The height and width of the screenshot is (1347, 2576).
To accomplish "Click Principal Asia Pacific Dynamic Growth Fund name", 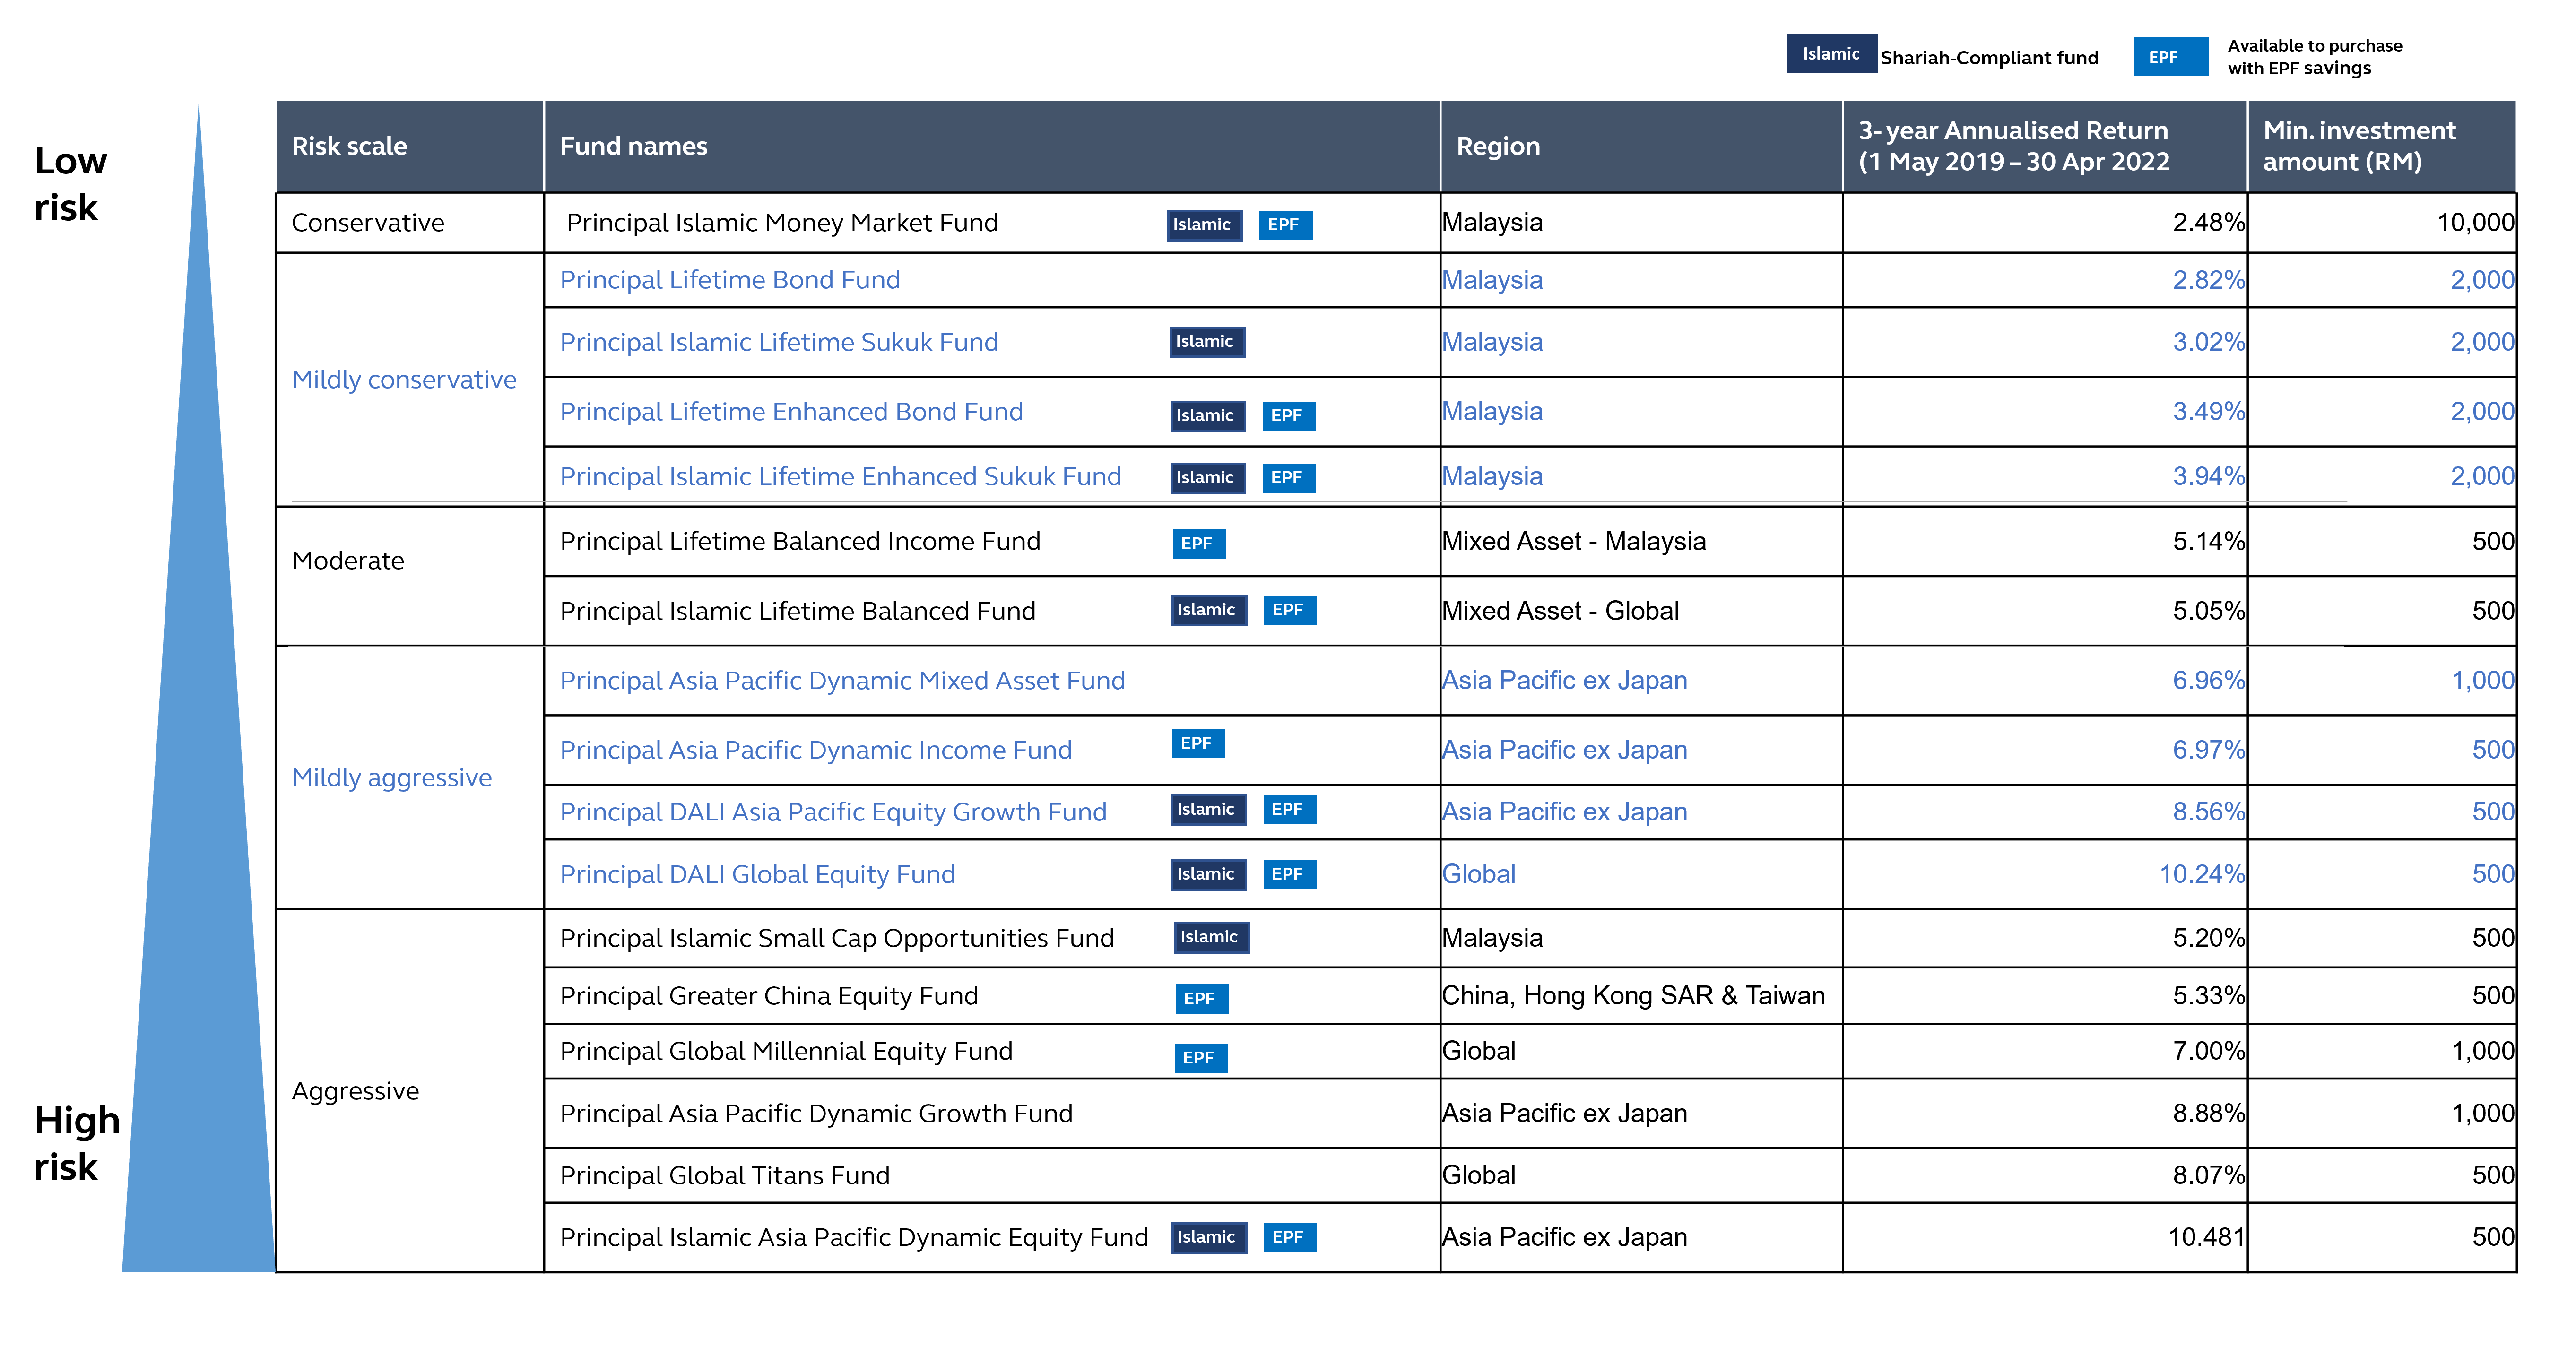I will pos(816,1114).
